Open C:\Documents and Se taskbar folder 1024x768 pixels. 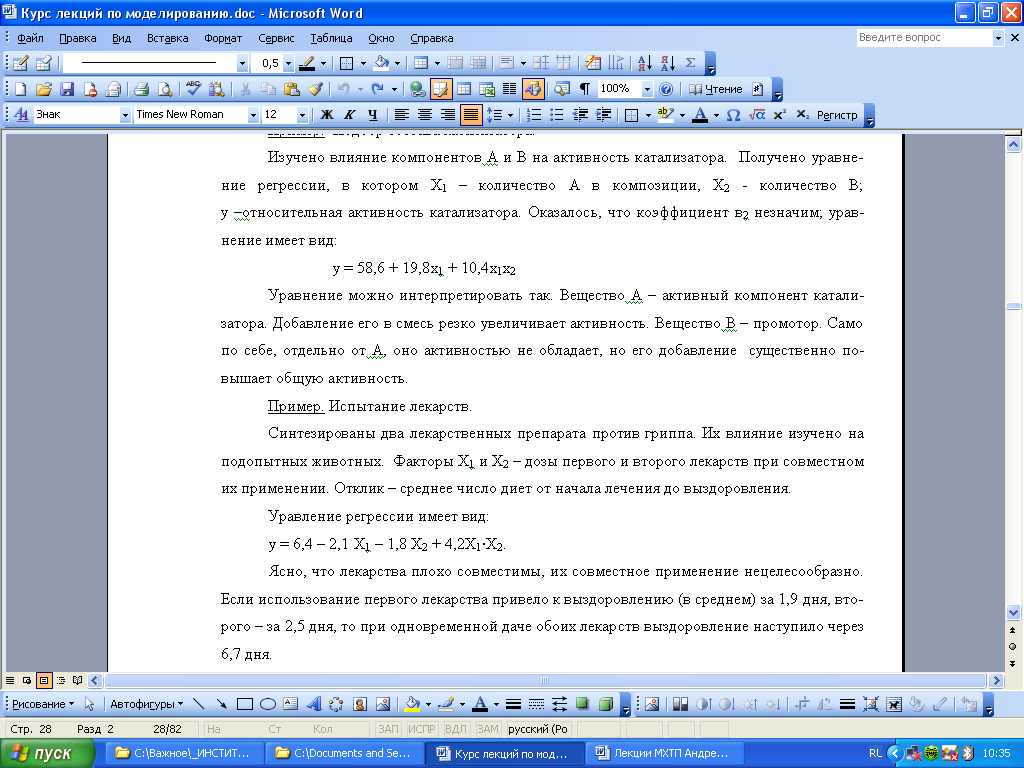[x=344, y=754]
